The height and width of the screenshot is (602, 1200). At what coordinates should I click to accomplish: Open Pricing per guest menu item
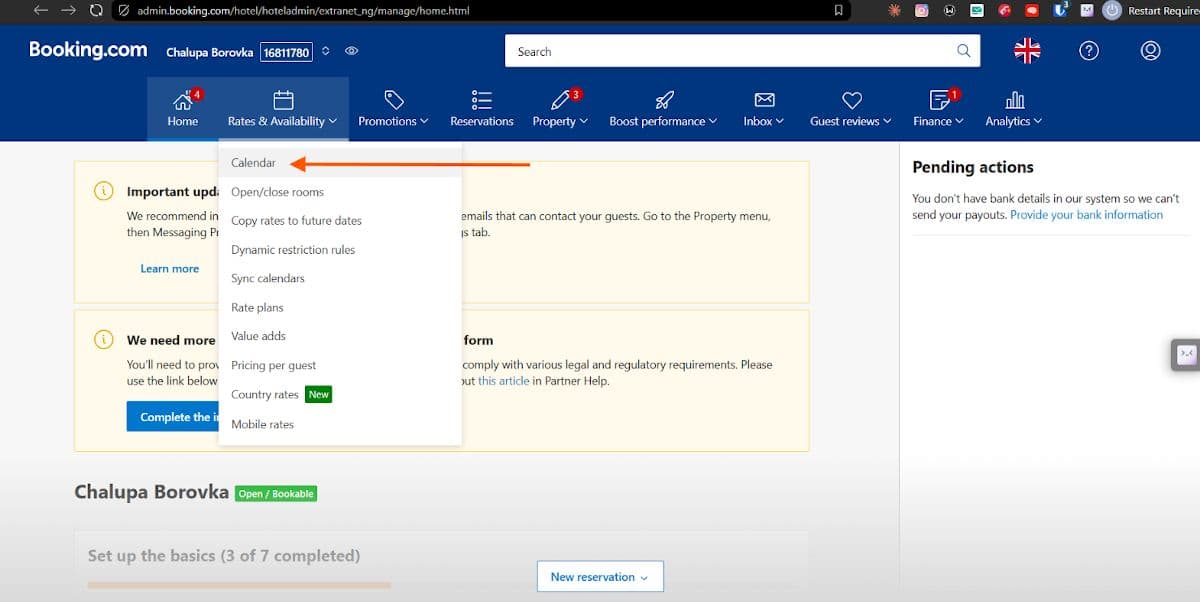click(x=340, y=366)
